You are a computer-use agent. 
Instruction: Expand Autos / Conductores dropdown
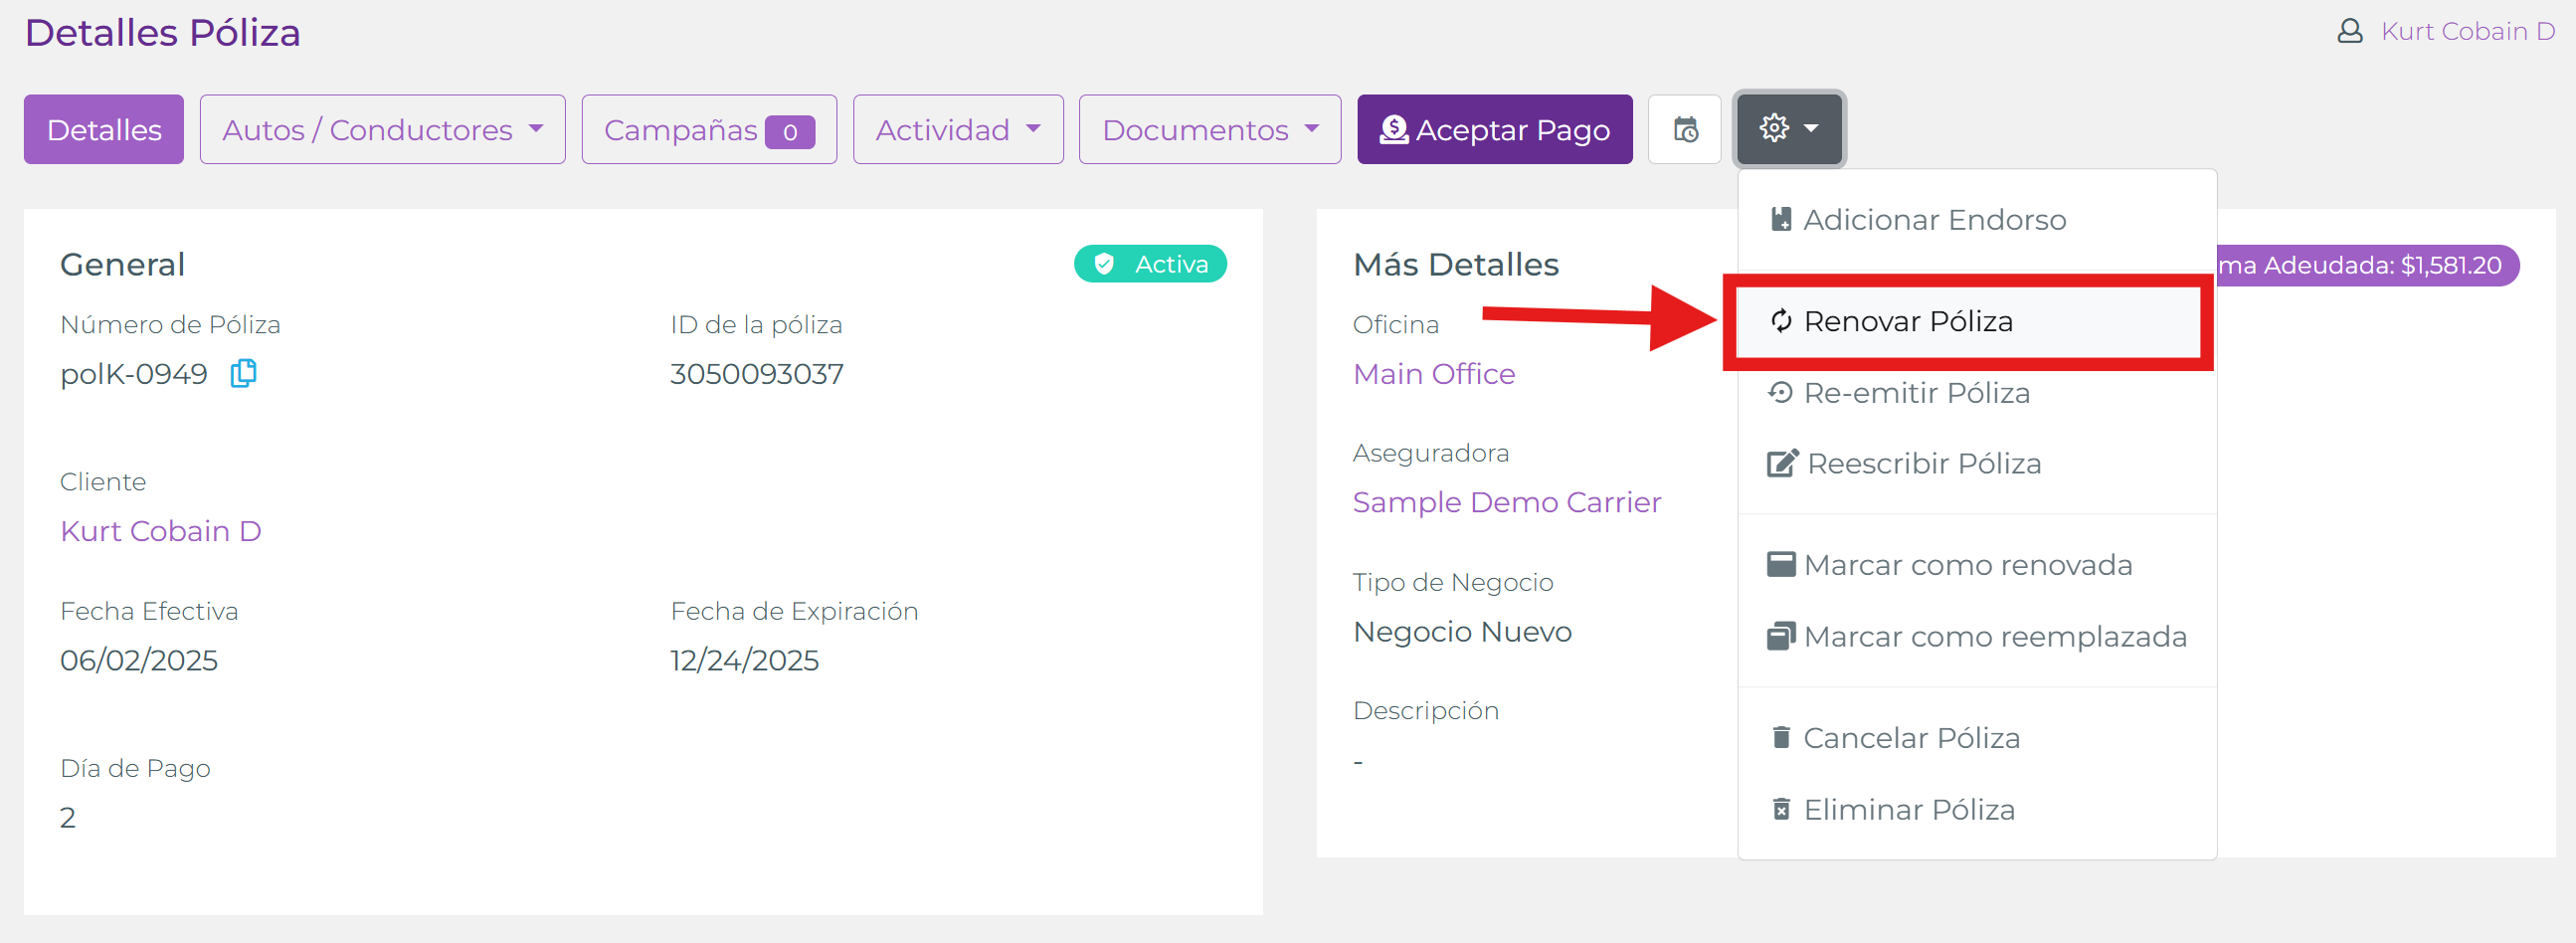pyautogui.click(x=382, y=130)
